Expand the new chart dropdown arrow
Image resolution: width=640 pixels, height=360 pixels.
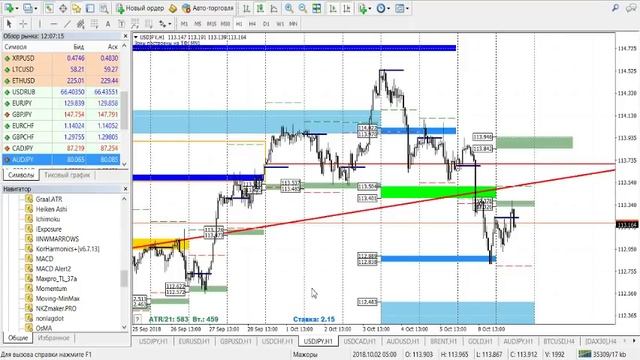pyautogui.click(x=17, y=8)
